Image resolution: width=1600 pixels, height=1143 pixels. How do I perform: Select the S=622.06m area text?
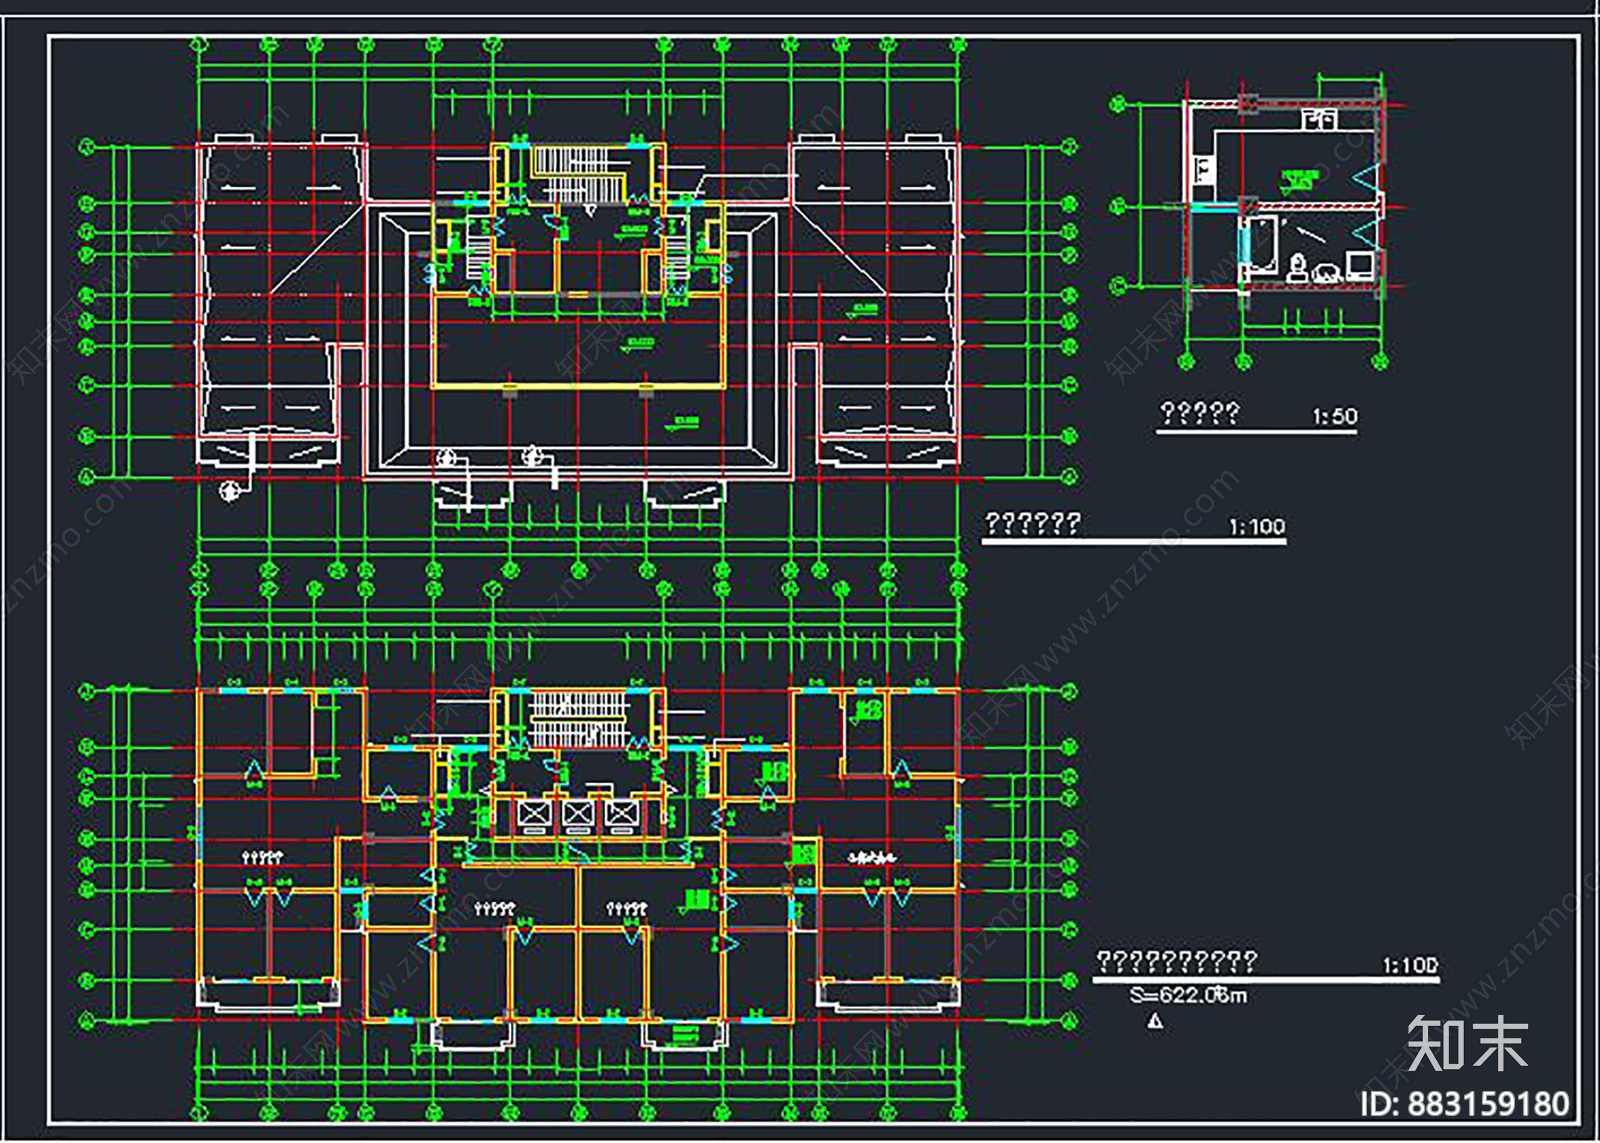click(x=1188, y=996)
